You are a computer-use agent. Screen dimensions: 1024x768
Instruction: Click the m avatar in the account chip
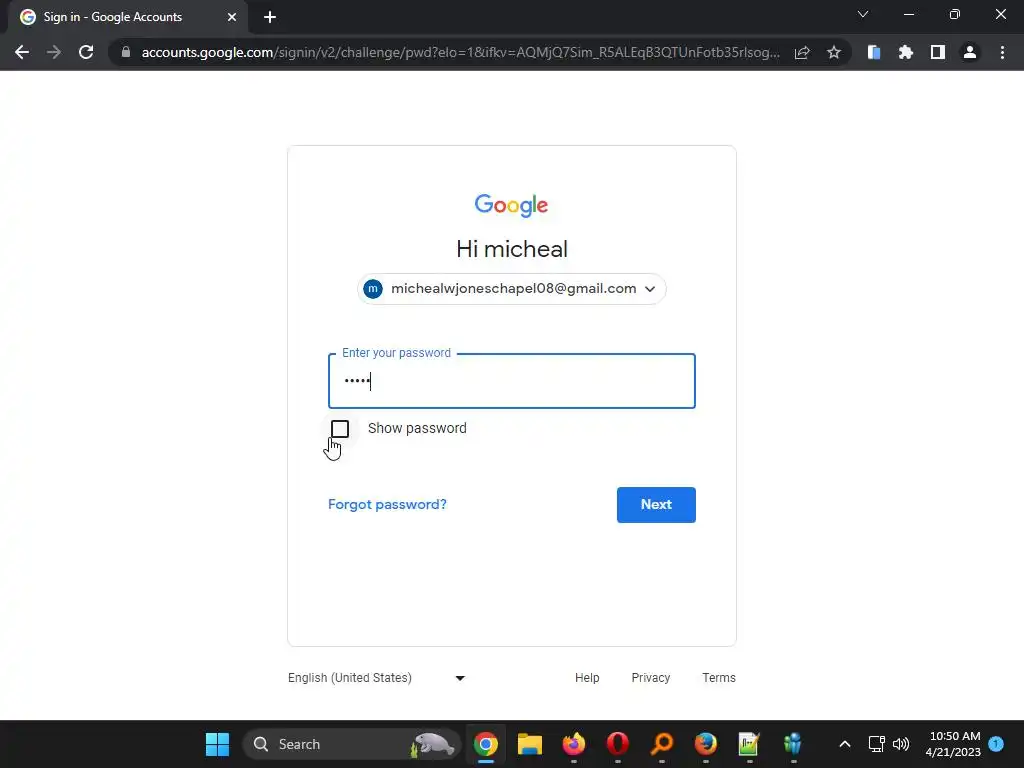click(373, 289)
